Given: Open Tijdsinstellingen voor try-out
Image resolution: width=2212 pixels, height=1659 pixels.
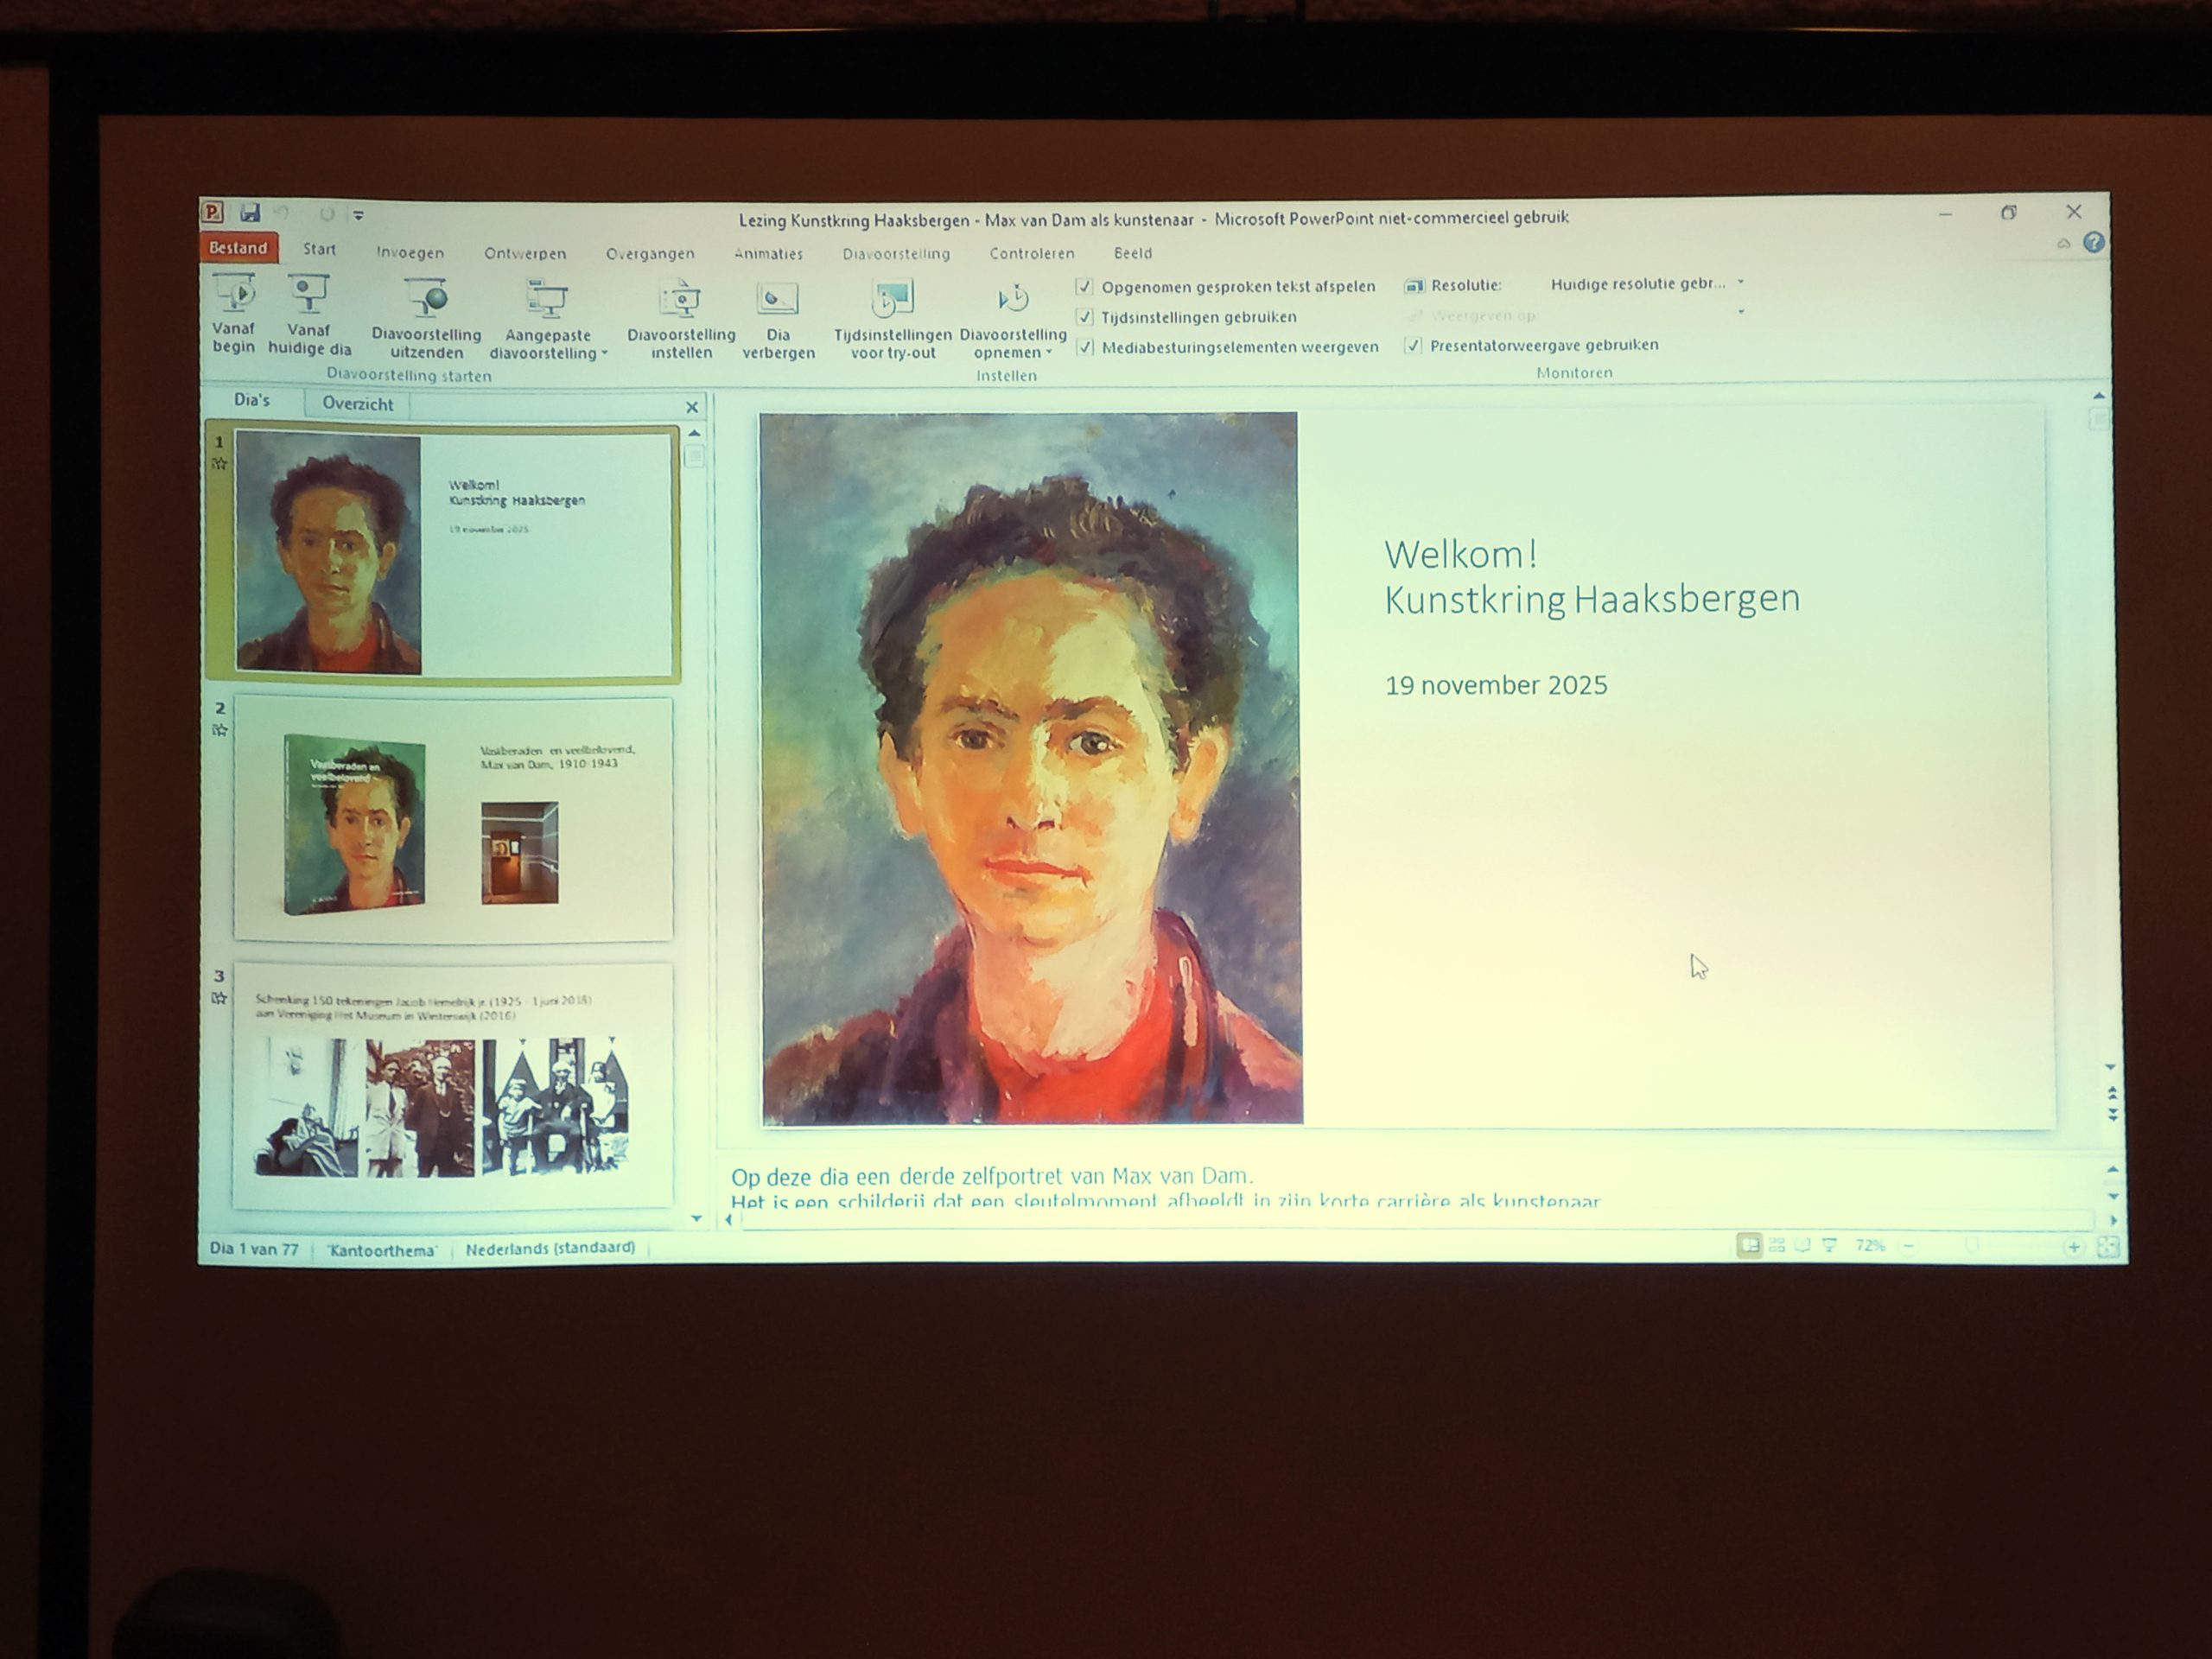Looking at the screenshot, I should coord(892,300).
